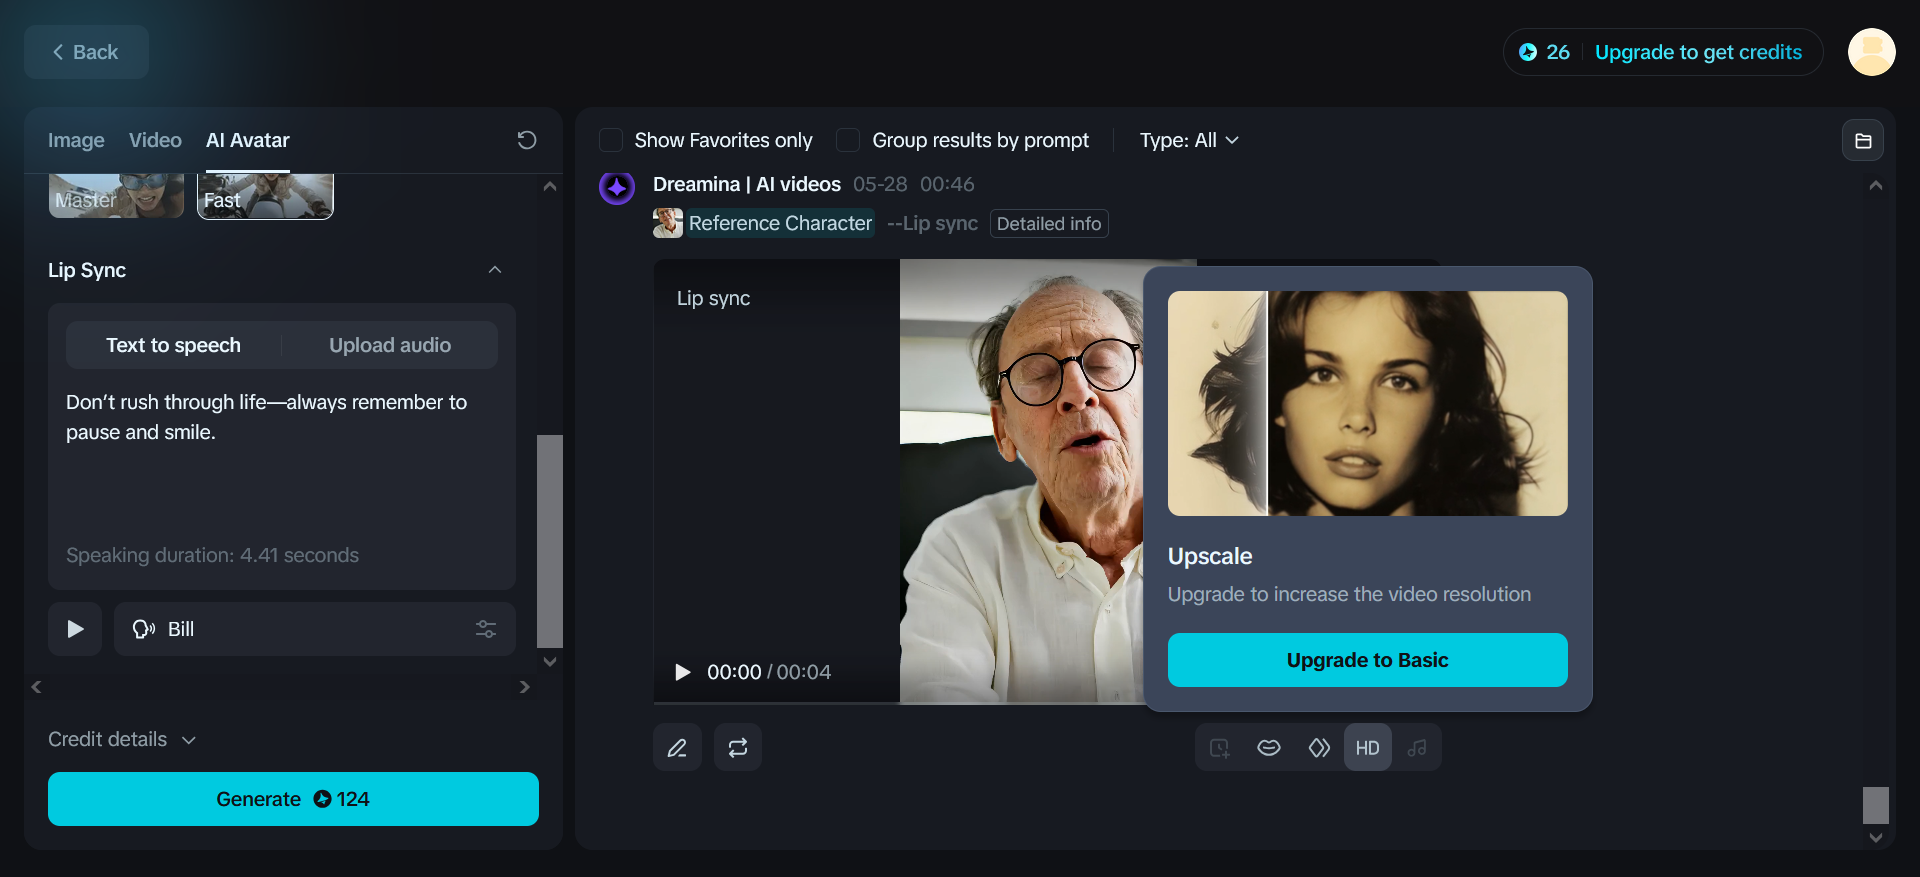Click the "05-28 00:46" timestamp
Screen dimensions: 1920x877
click(x=913, y=184)
